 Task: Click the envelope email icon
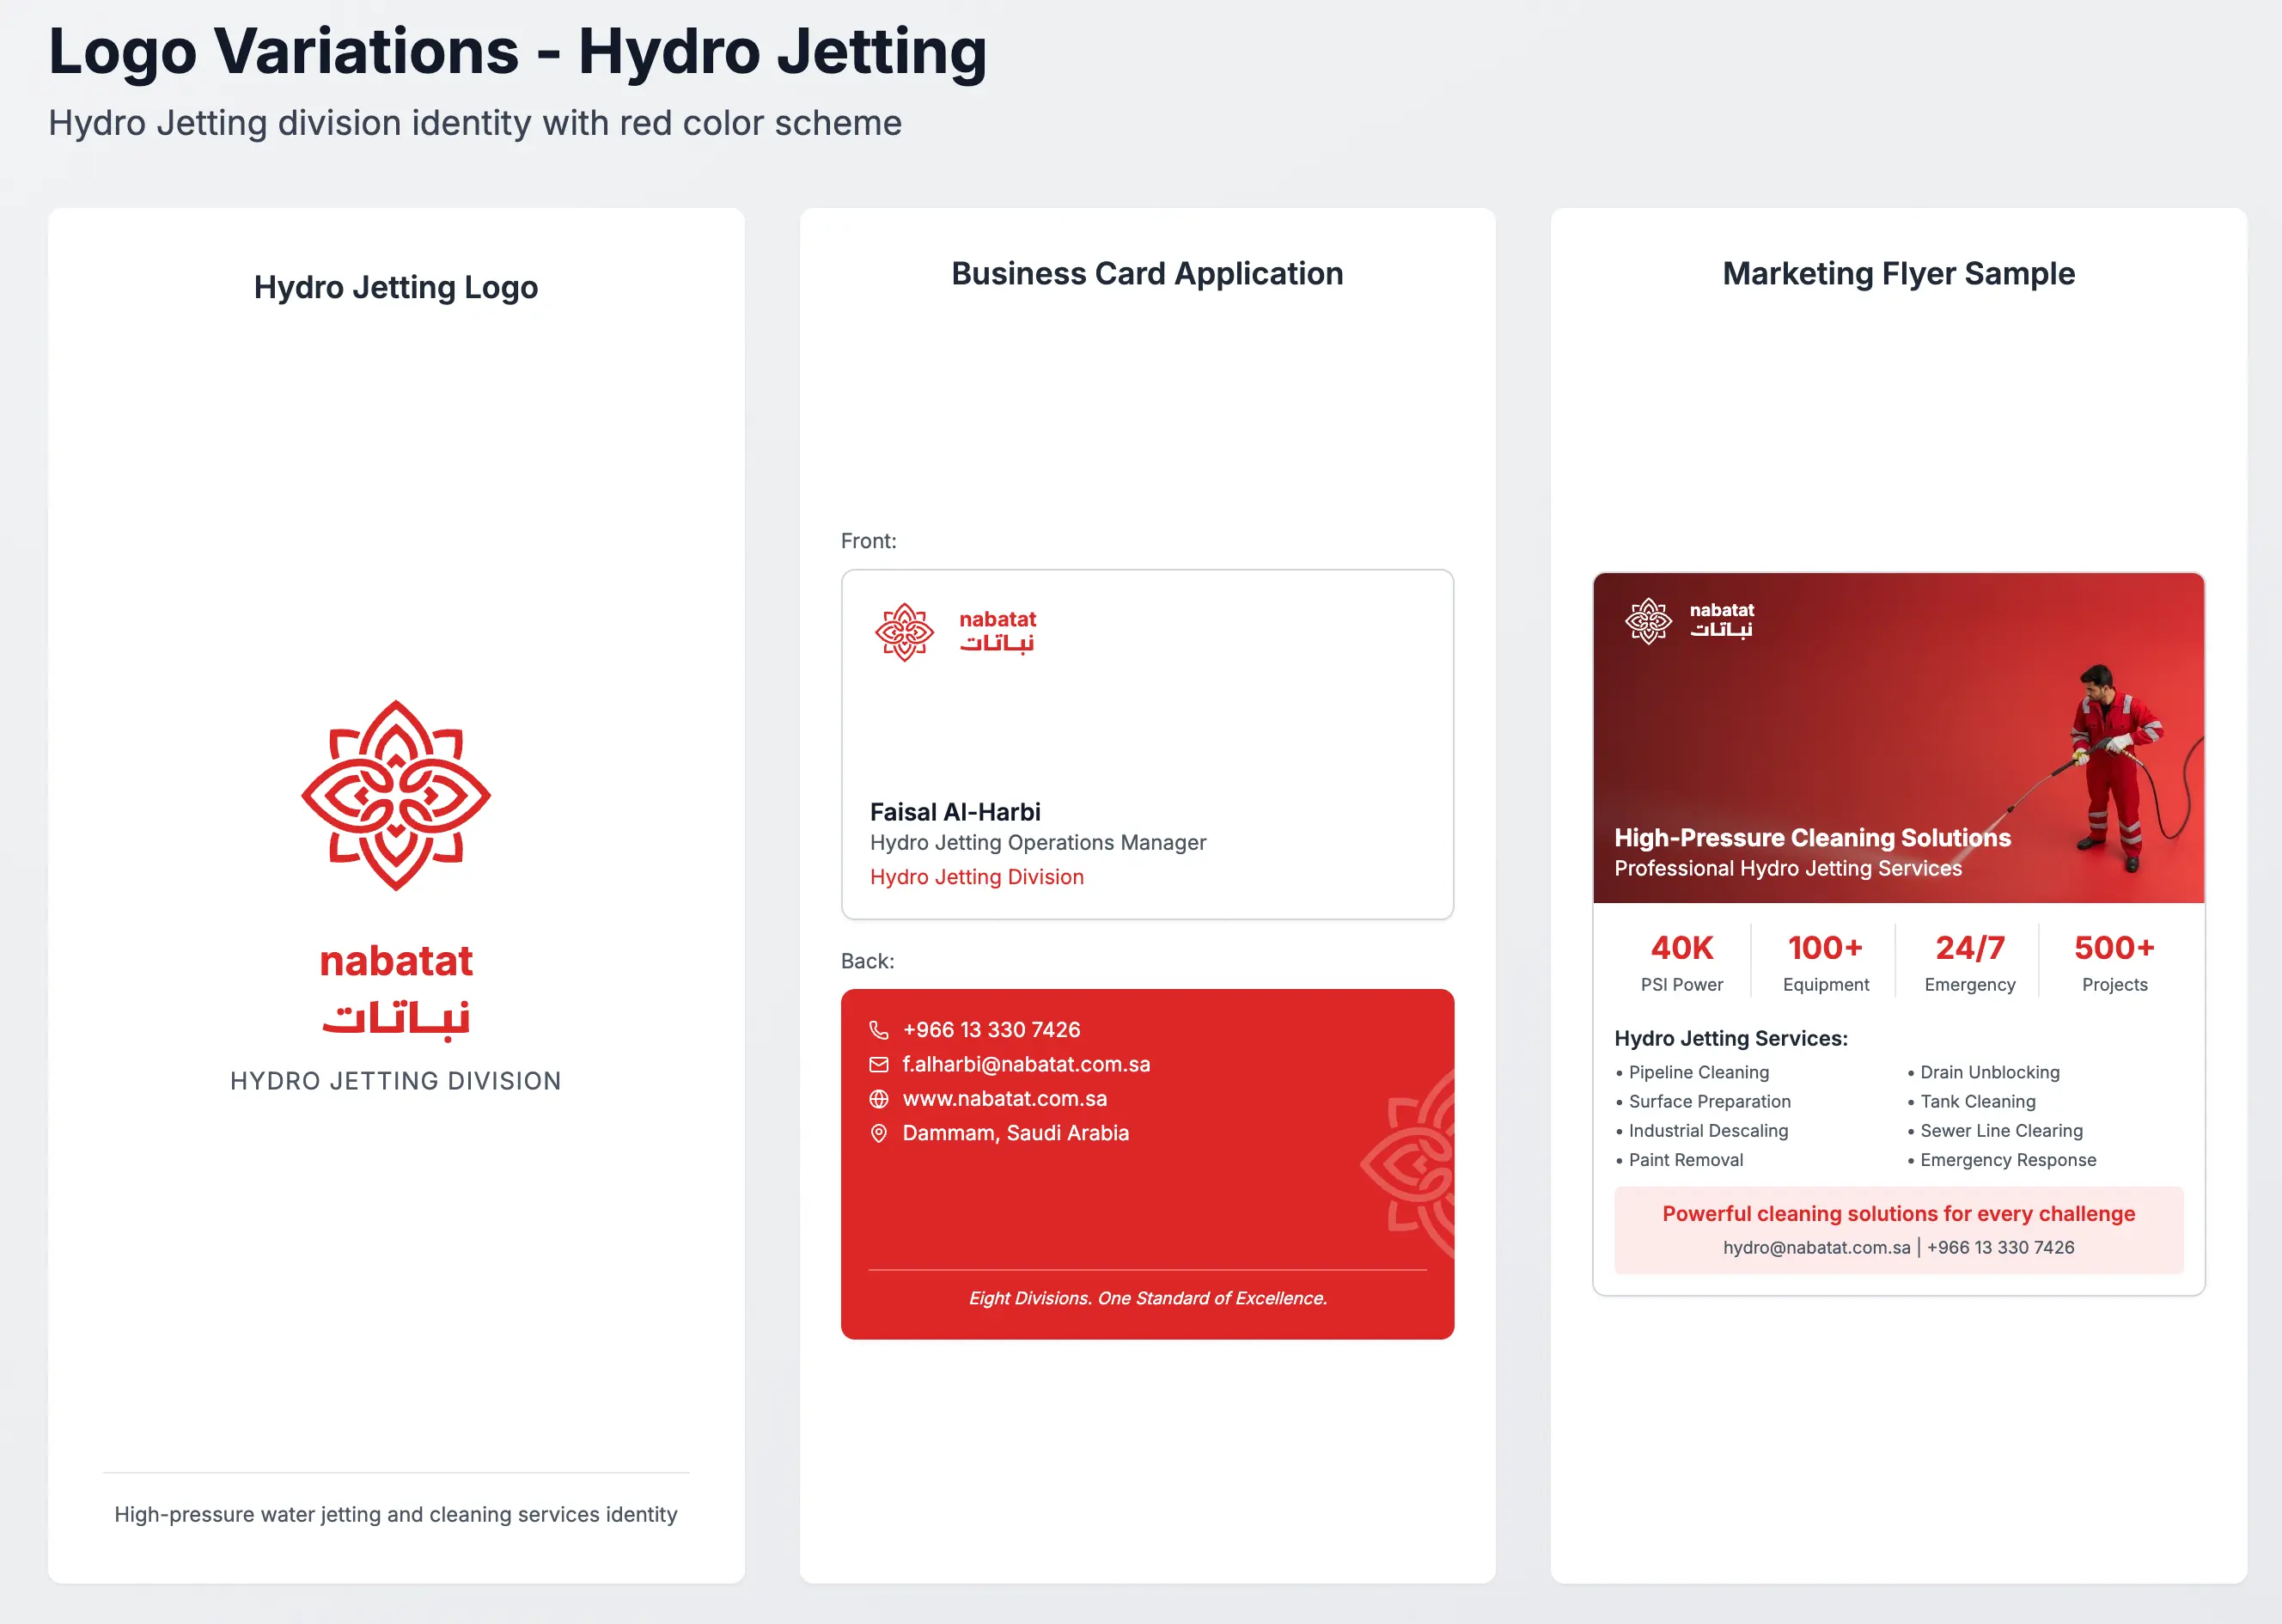(x=878, y=1064)
